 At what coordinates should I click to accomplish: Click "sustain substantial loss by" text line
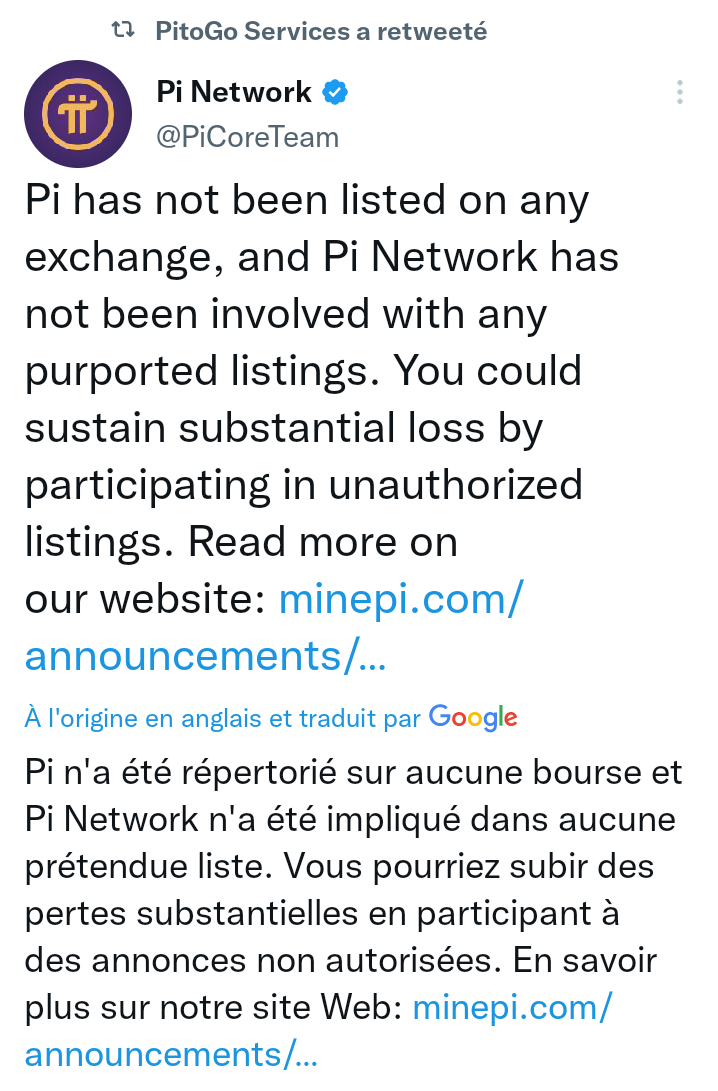[283, 429]
